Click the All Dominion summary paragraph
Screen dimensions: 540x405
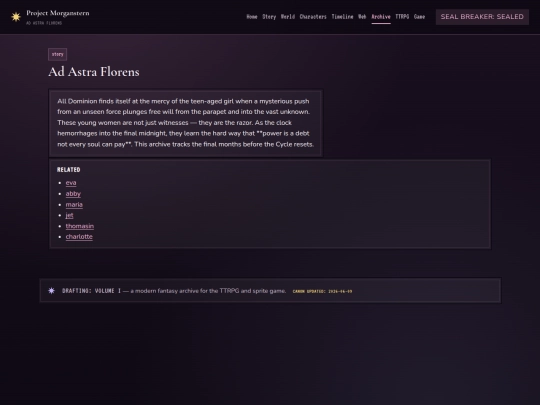[185, 123]
